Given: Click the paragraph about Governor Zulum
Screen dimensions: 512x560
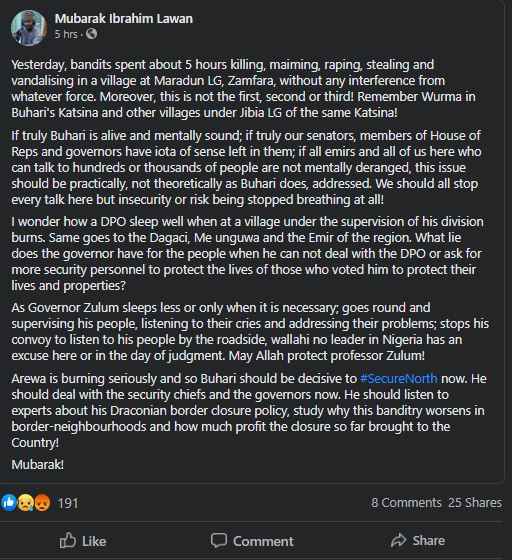Looking at the screenshot, I should tap(250, 331).
